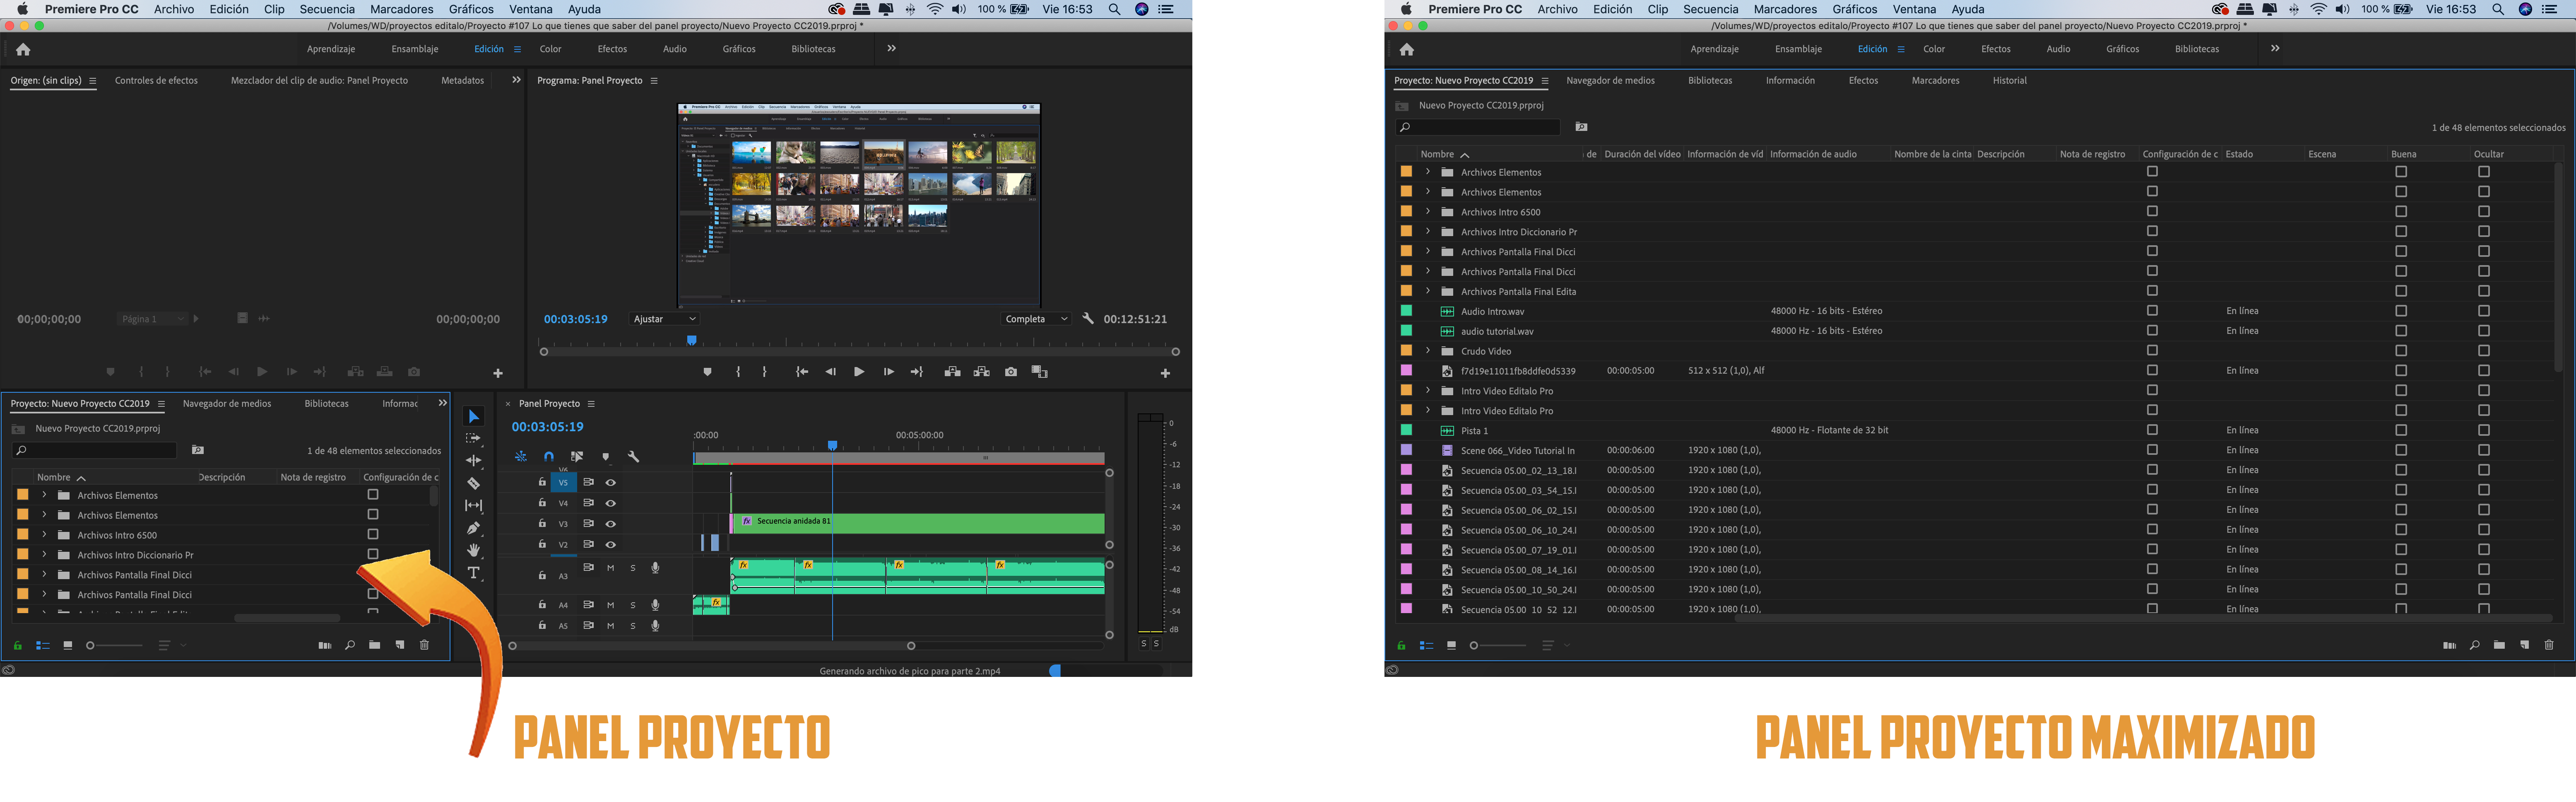Show overflow tabs of left project panel
This screenshot has height=802, width=2576.
442,403
